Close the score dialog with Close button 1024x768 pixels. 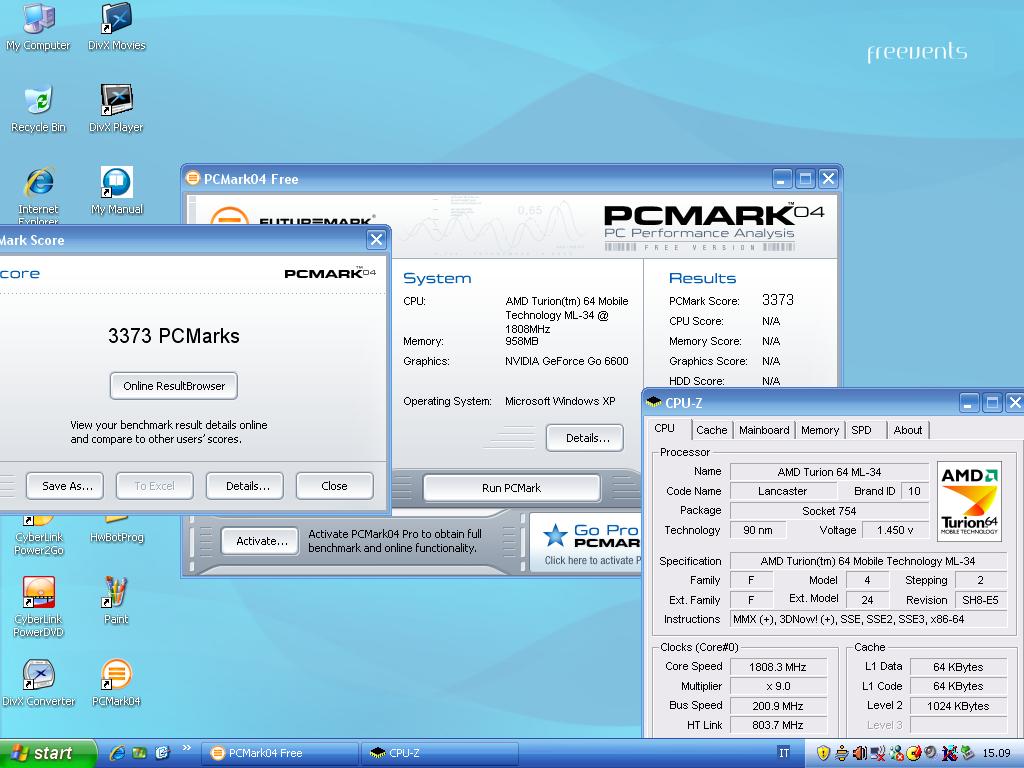click(x=334, y=486)
